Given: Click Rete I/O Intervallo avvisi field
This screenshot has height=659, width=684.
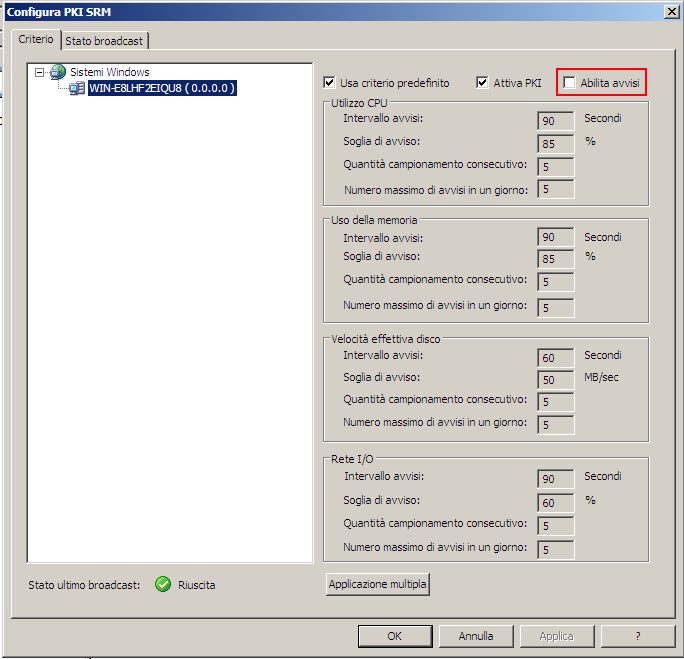Looking at the screenshot, I should pos(556,479).
